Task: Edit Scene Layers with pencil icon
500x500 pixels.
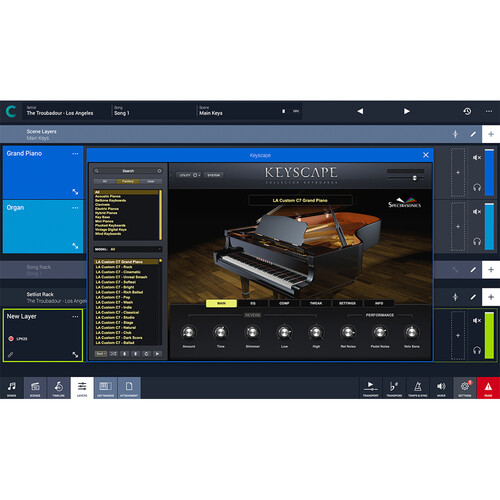Action: click(473, 134)
